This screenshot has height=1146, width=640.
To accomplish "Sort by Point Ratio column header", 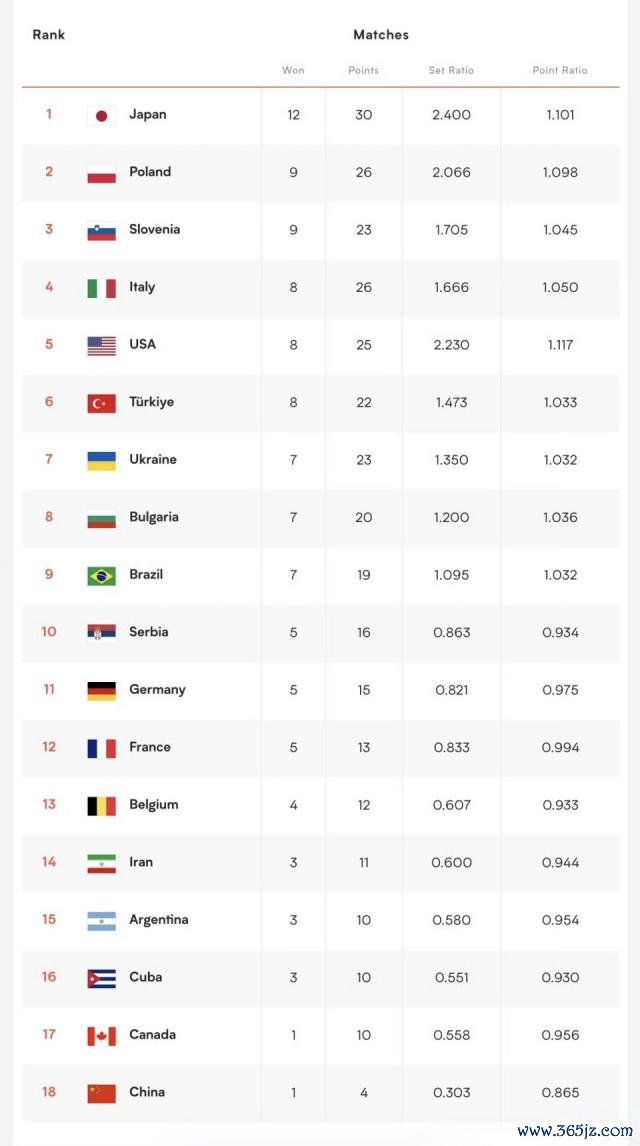I will pyautogui.click(x=560, y=71).
